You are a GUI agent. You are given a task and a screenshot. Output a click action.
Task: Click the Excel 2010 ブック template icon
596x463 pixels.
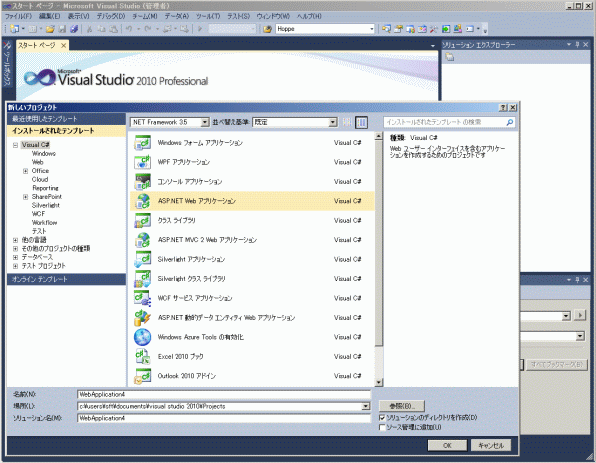pyautogui.click(x=143, y=356)
